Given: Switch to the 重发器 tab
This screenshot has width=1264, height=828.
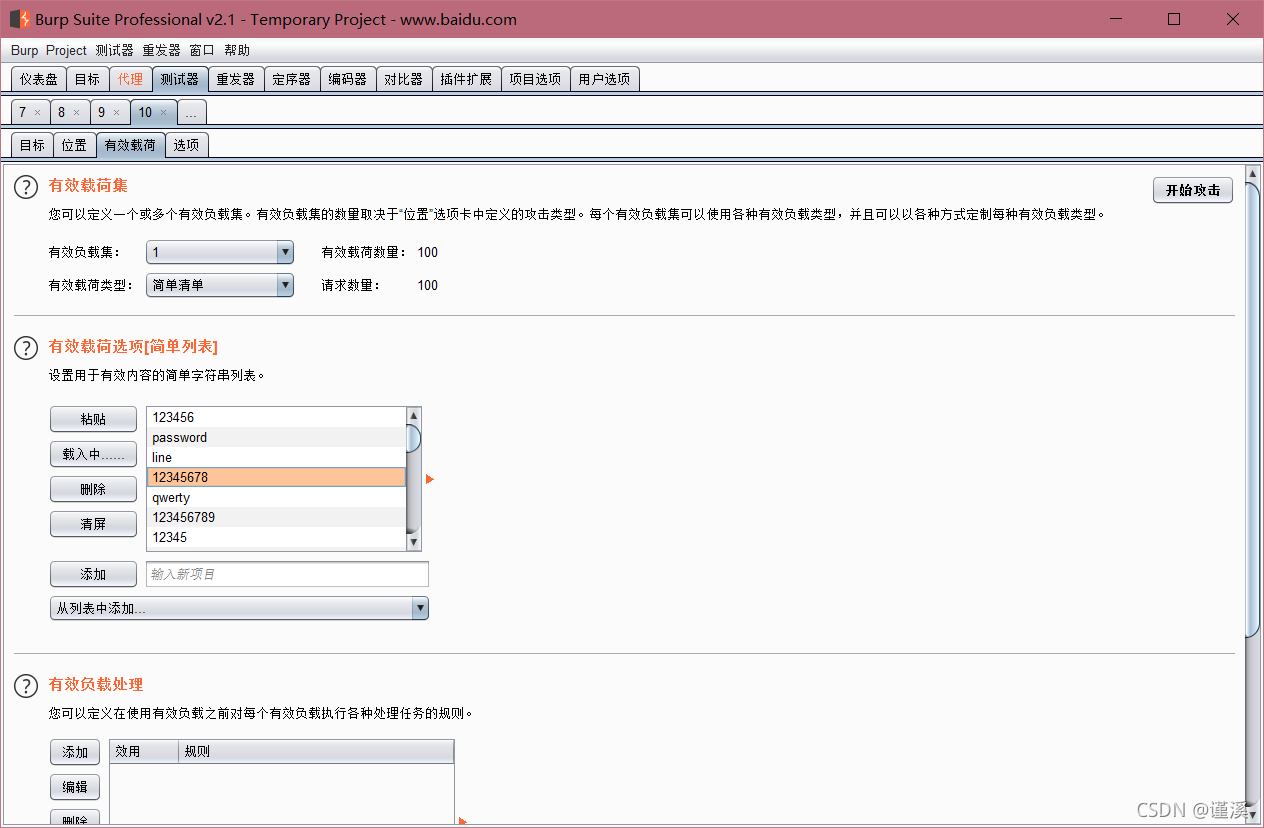Looking at the screenshot, I should 236,79.
